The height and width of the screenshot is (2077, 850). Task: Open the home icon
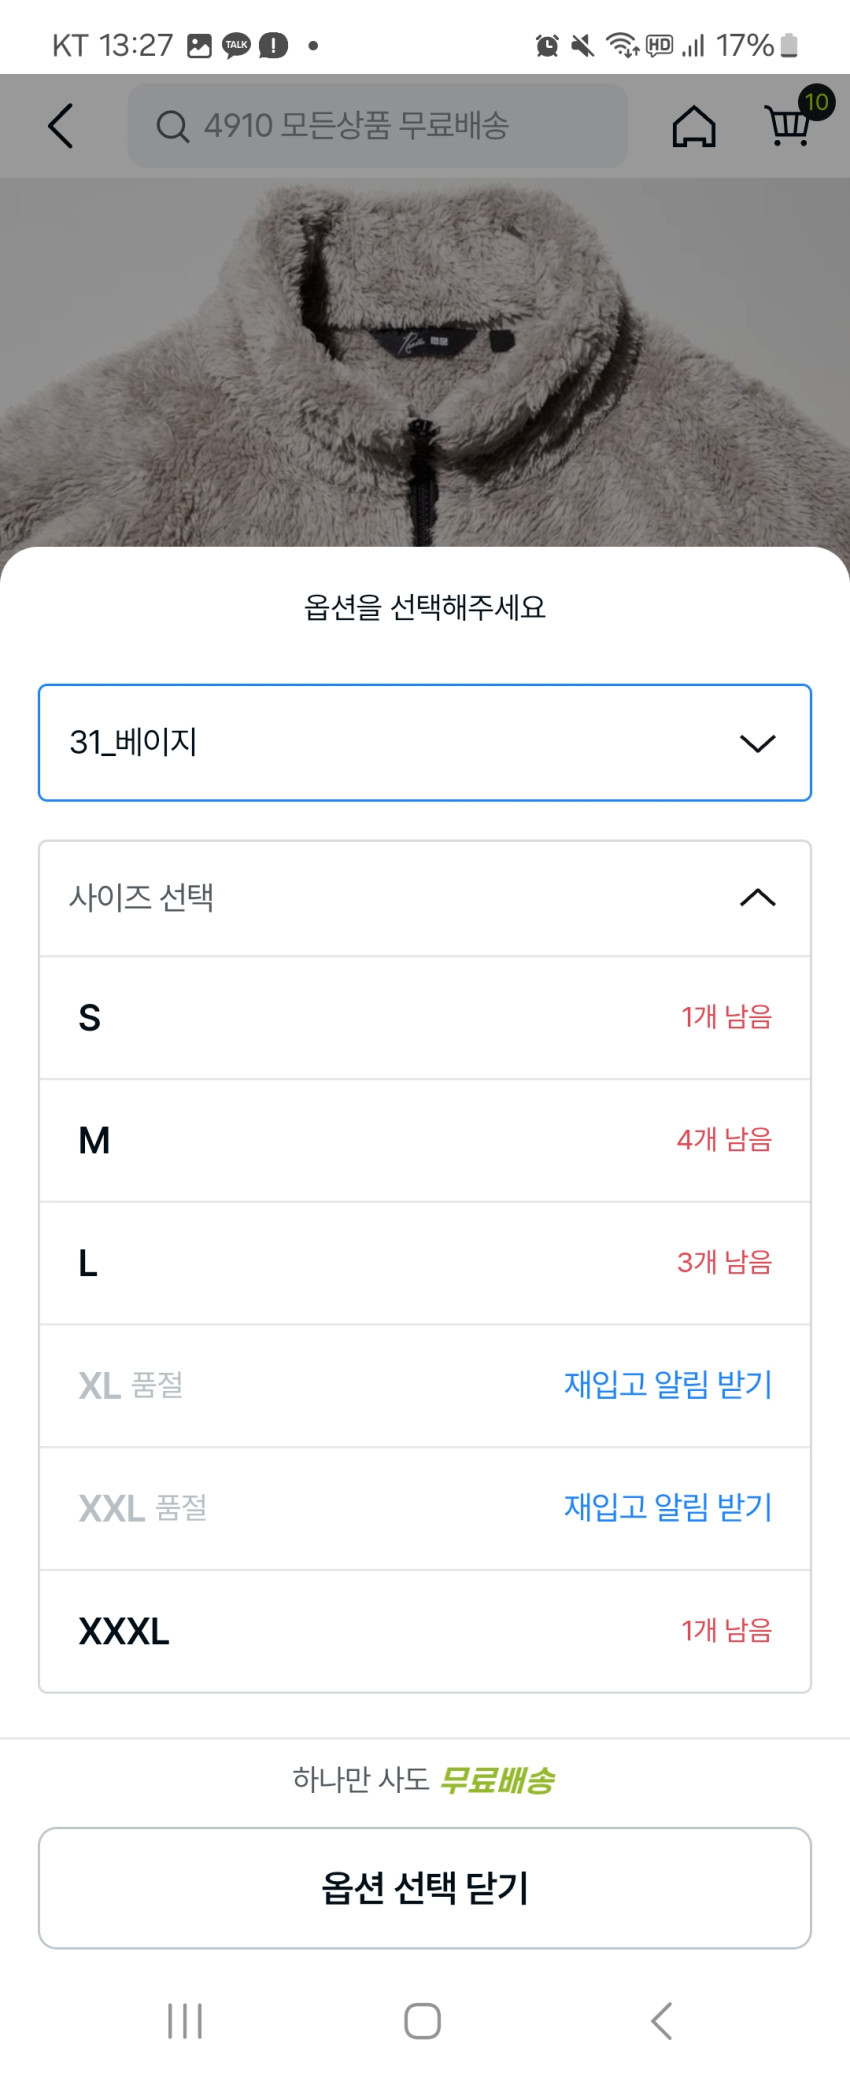click(x=693, y=127)
